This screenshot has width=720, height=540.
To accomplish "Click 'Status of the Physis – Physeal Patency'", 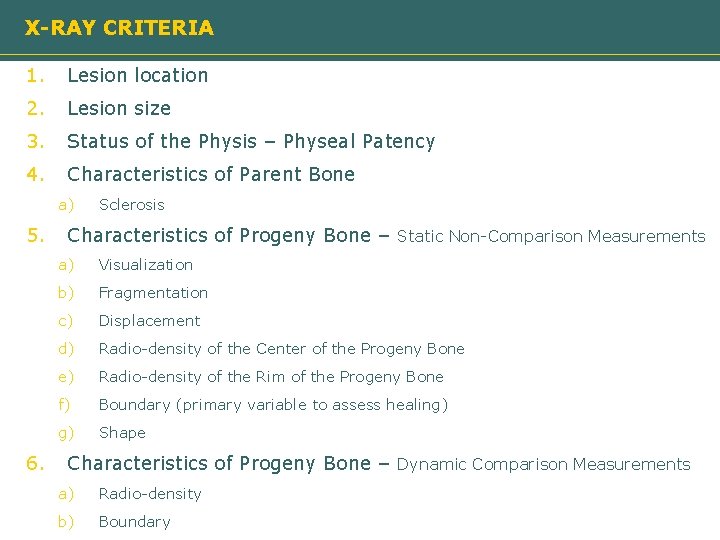I will [x=251, y=141].
